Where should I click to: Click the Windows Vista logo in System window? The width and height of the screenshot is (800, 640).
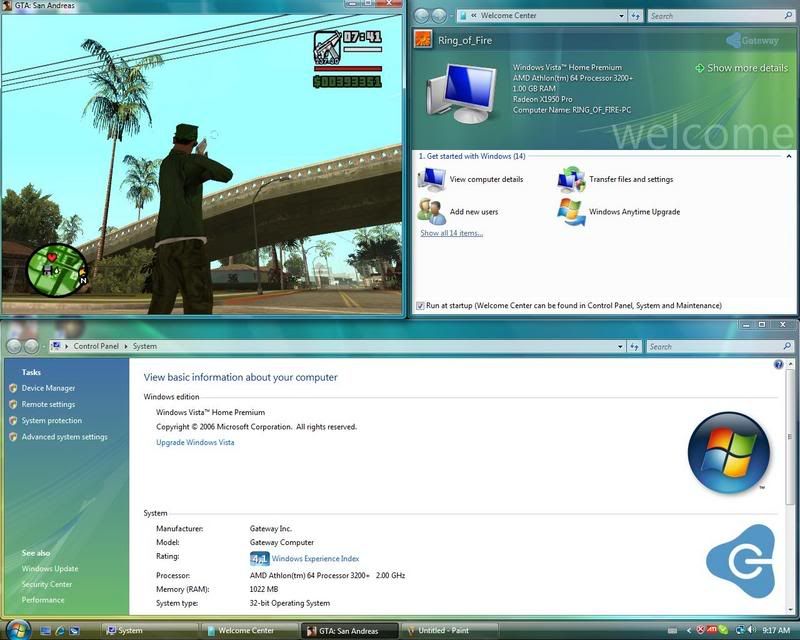[x=729, y=453]
